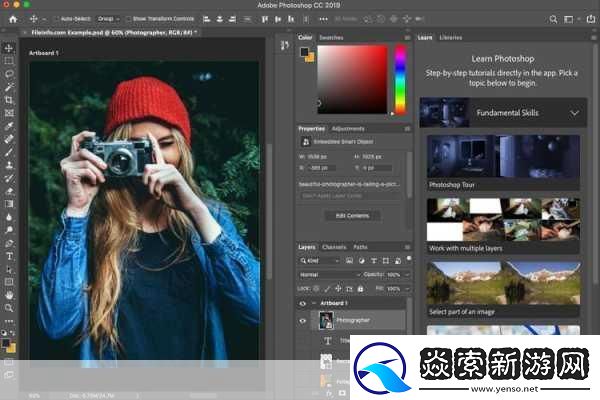Switch to the Swatches tab

[x=330, y=37]
